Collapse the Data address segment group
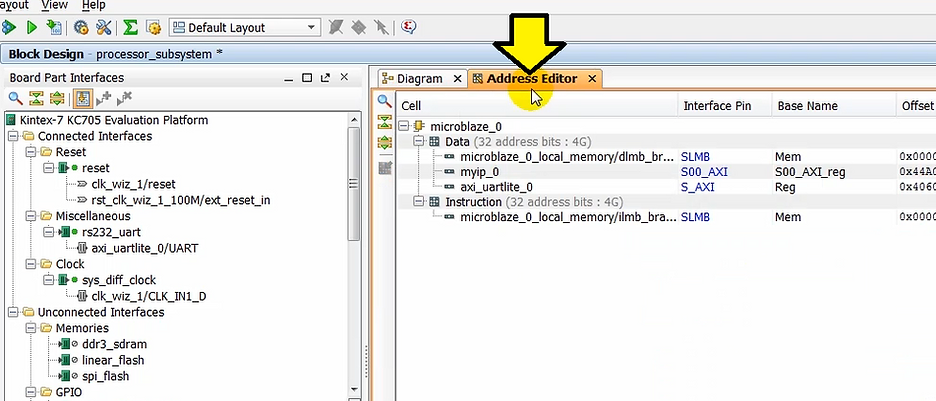The width and height of the screenshot is (936, 401). (x=418, y=142)
